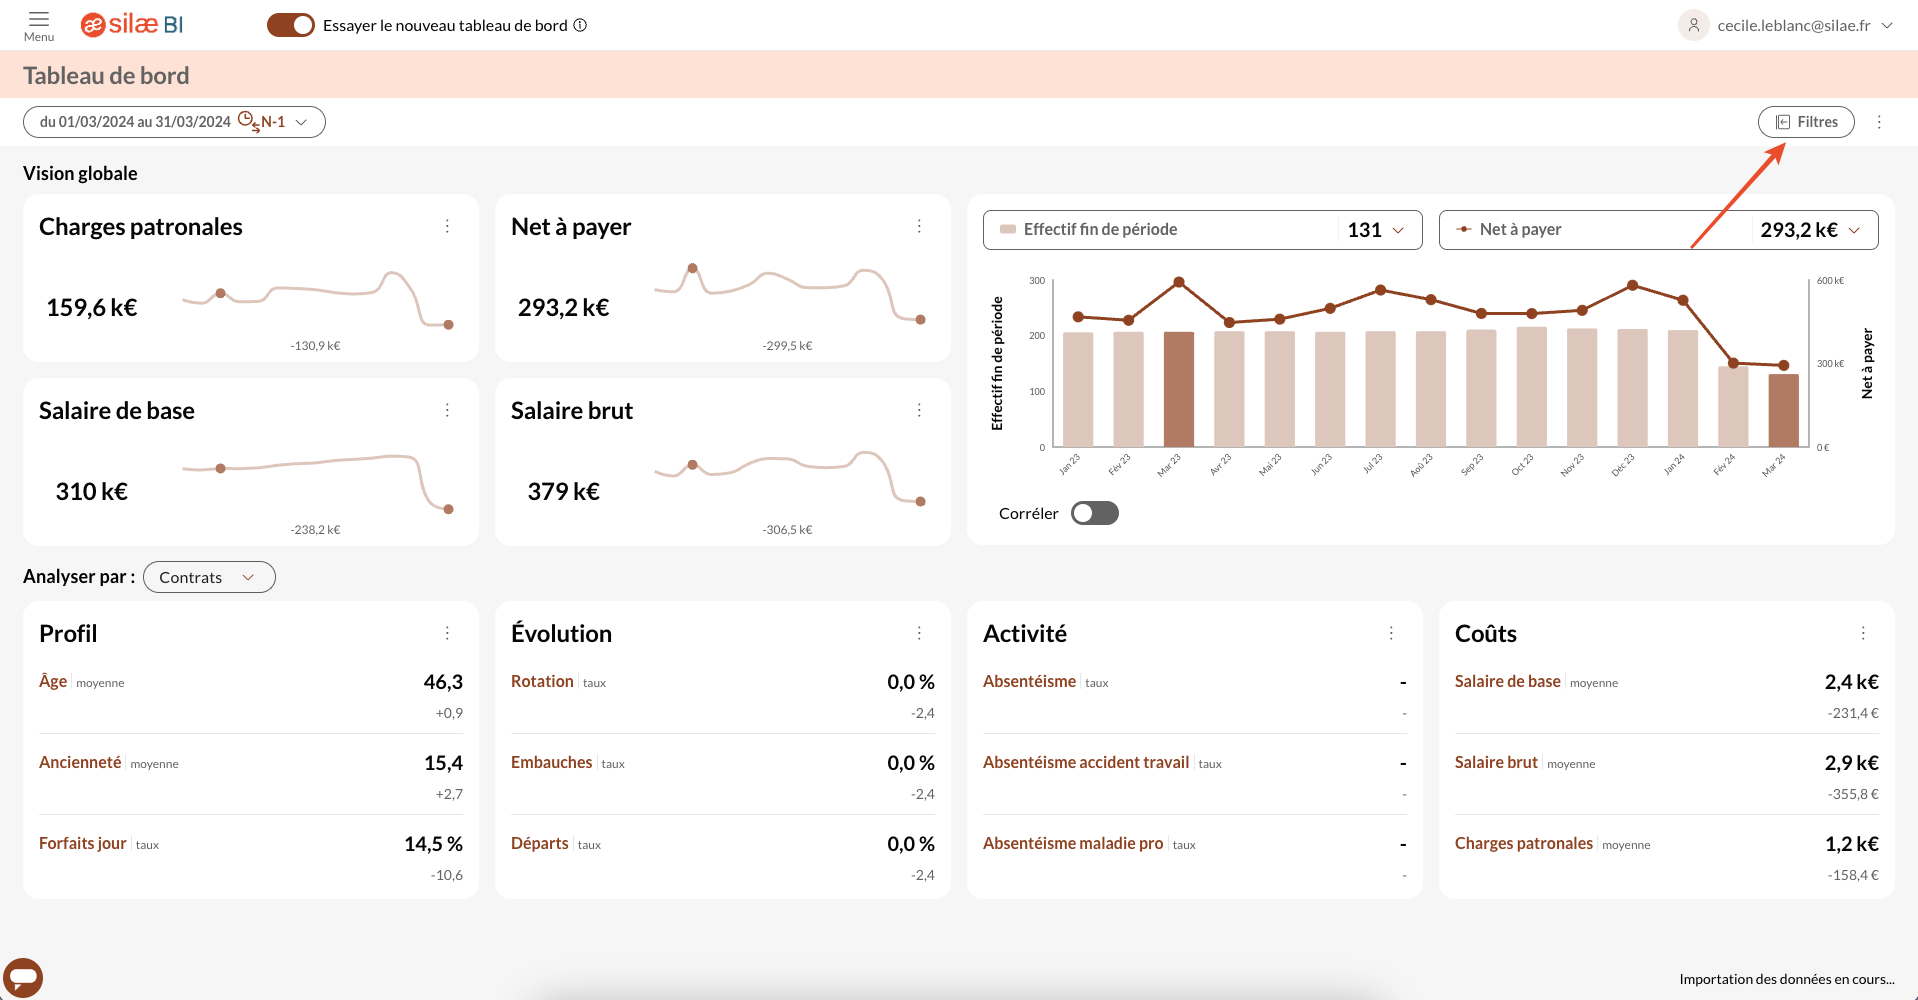Screen dimensions: 1918x1000
Task: Click the 379 k€ value
Action: (x=564, y=491)
